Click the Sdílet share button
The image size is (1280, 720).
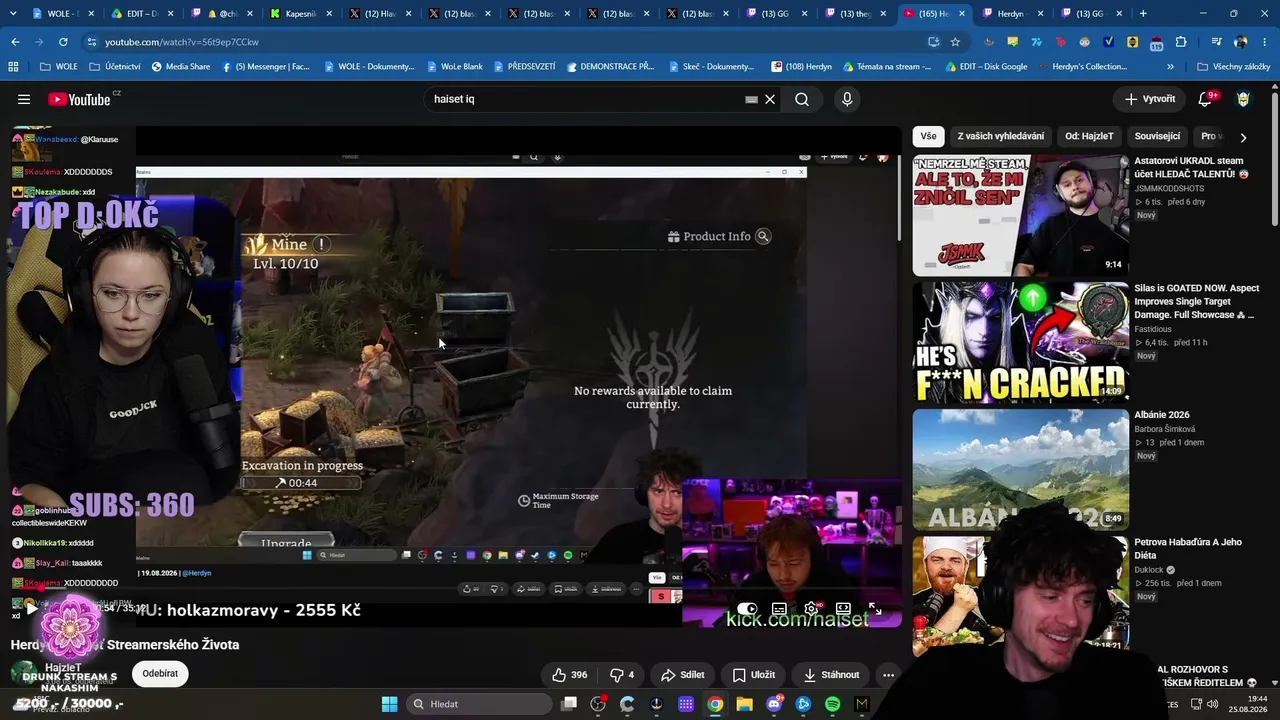click(682, 675)
